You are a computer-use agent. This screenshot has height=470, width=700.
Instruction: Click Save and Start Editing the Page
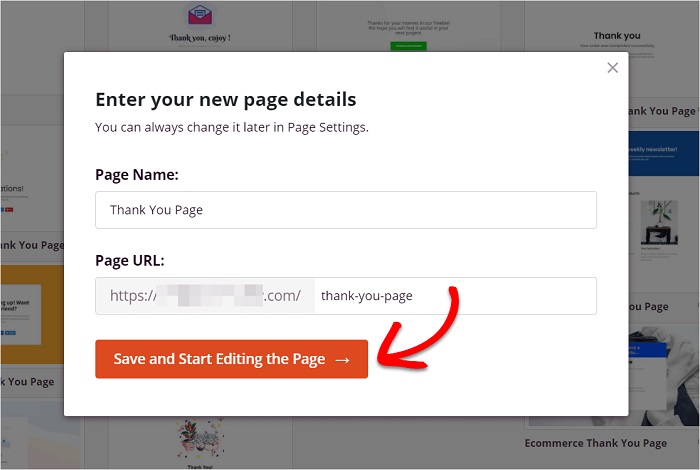click(231, 359)
